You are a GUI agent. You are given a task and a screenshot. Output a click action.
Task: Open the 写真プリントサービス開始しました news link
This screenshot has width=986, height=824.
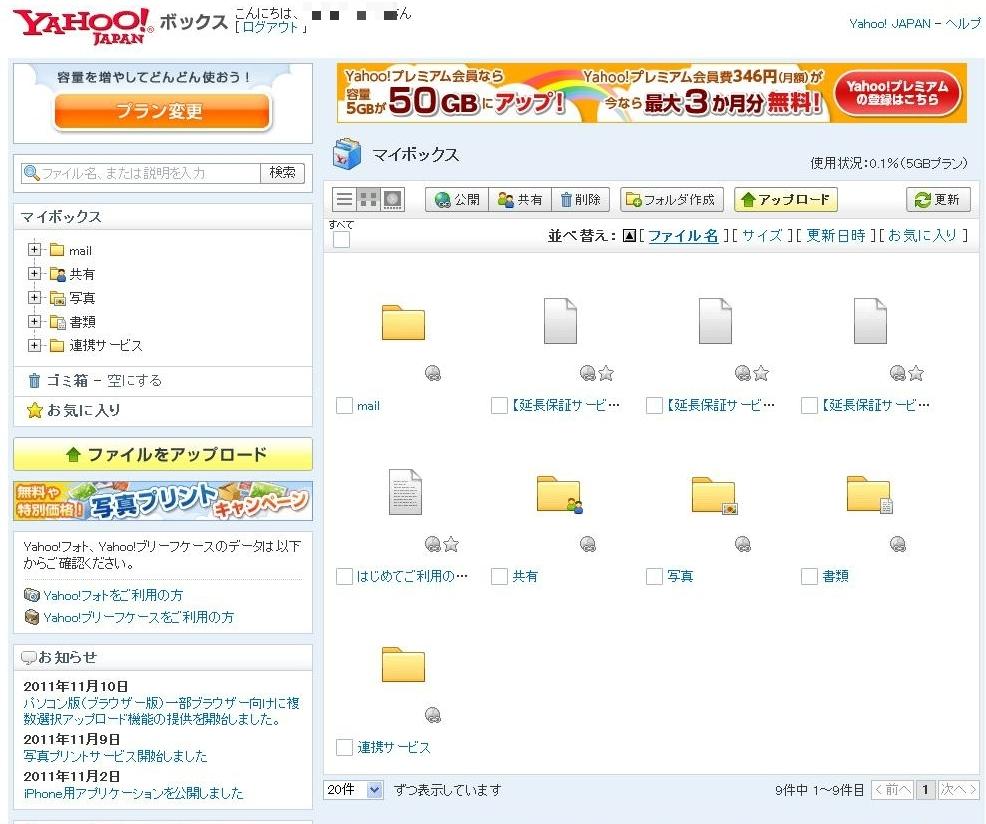[115, 756]
